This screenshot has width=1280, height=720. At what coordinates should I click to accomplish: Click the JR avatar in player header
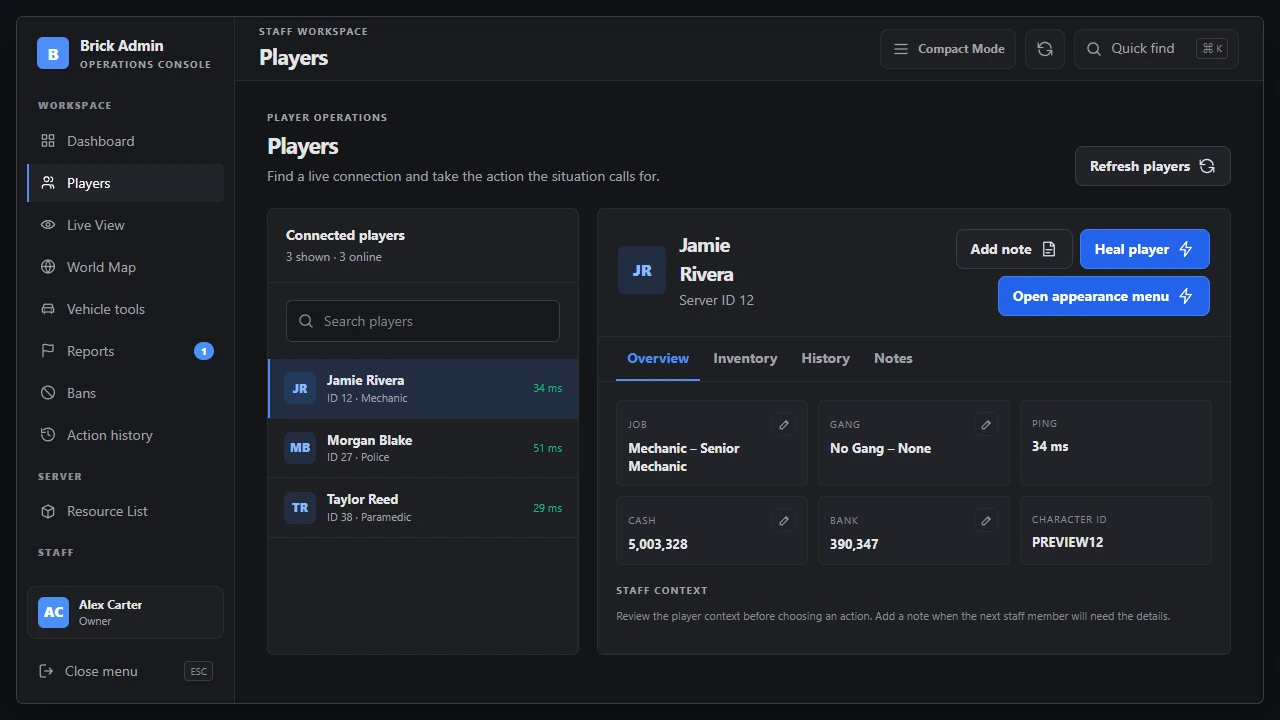[642, 270]
